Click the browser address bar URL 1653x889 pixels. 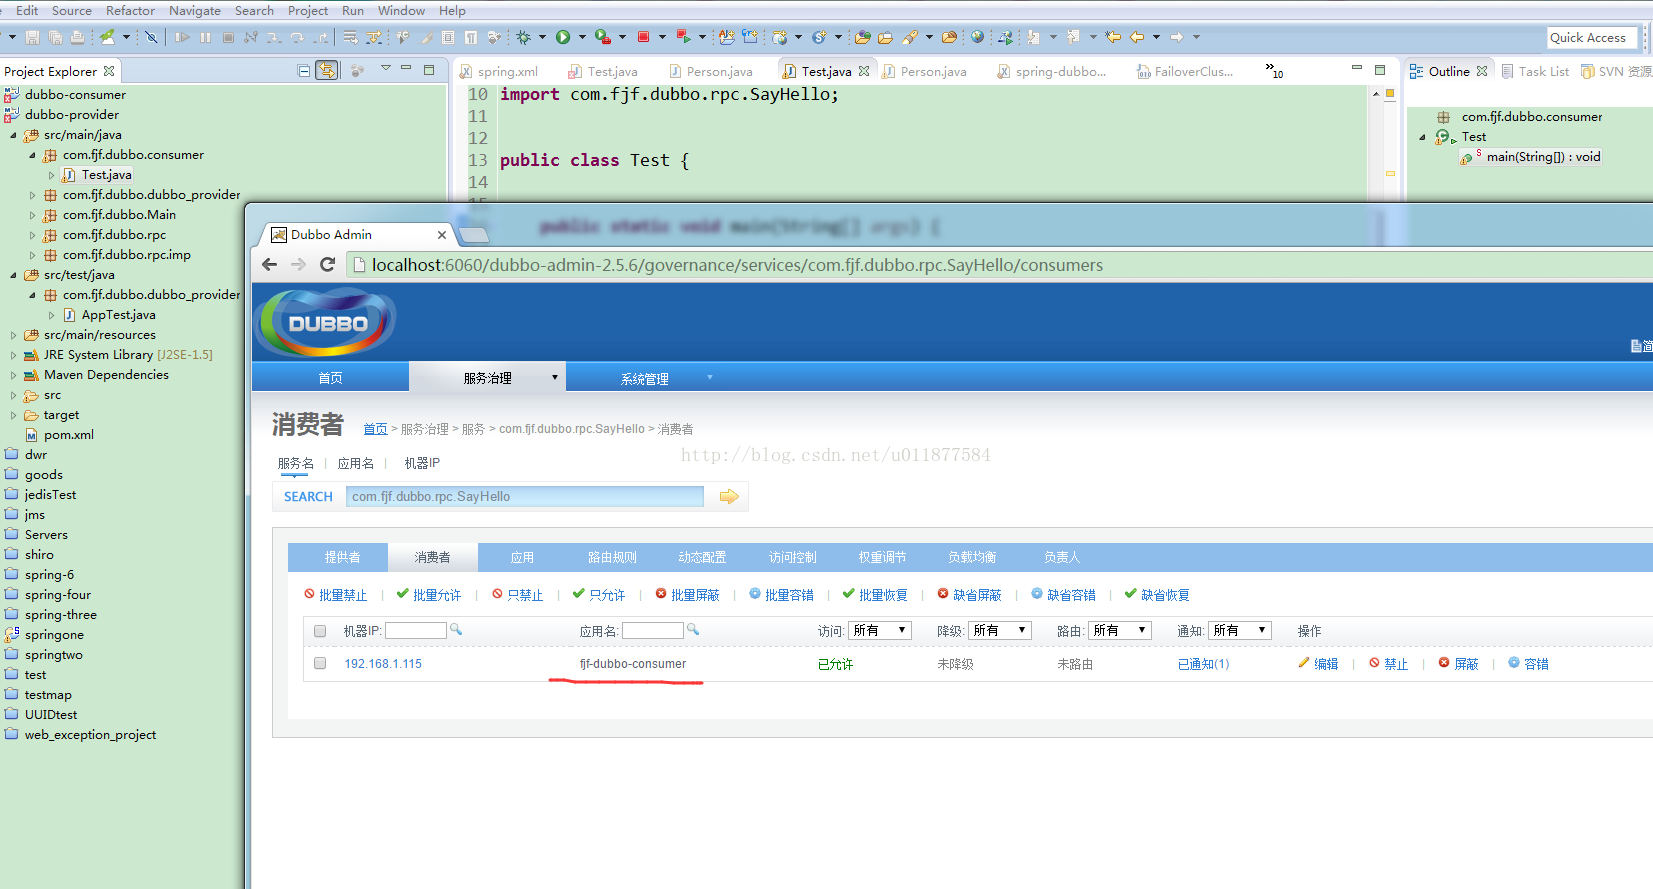click(x=737, y=265)
